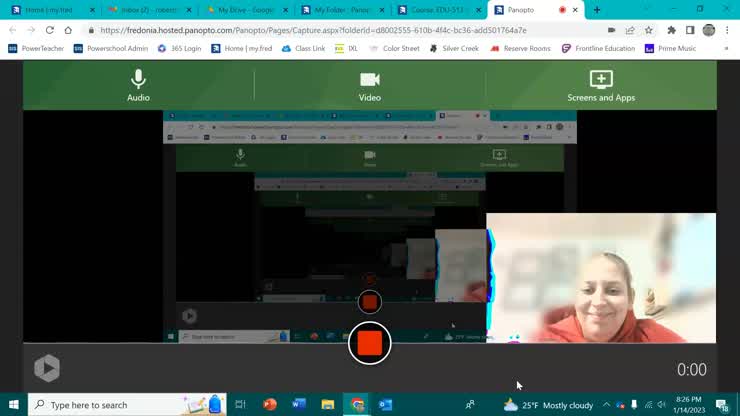This screenshot has width=740, height=416.
Task: Show hidden system tray icons
Action: [x=606, y=405]
